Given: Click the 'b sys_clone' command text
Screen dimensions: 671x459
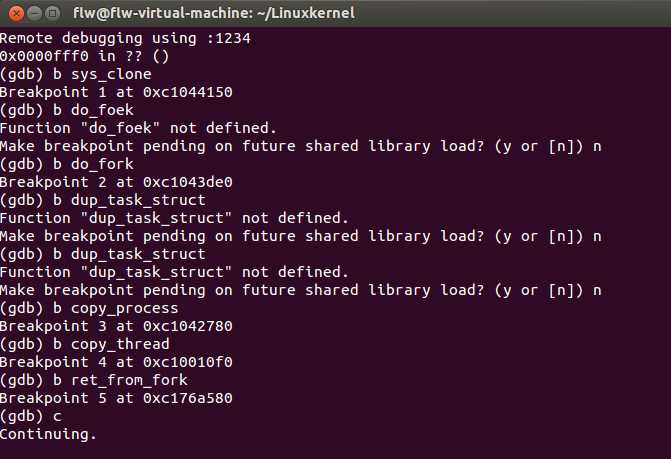Looking at the screenshot, I should [102, 74].
